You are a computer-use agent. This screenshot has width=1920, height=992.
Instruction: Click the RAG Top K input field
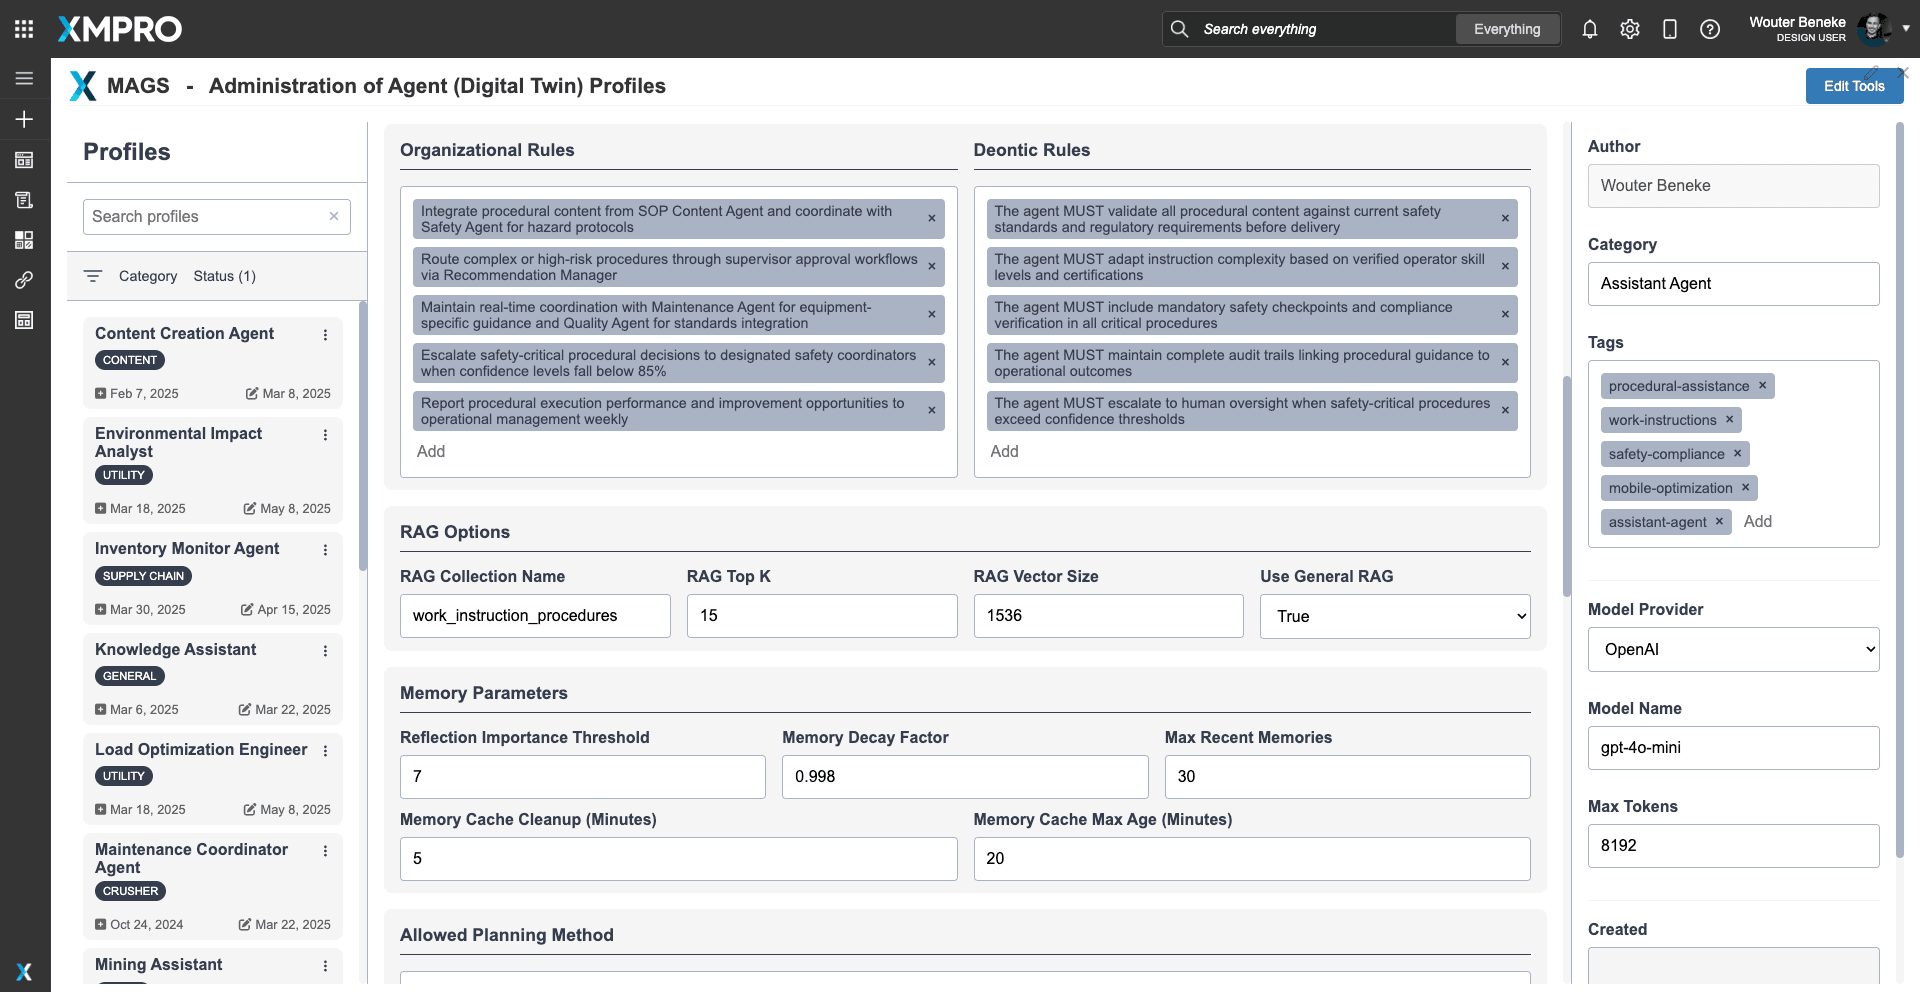pyautogui.click(x=821, y=616)
